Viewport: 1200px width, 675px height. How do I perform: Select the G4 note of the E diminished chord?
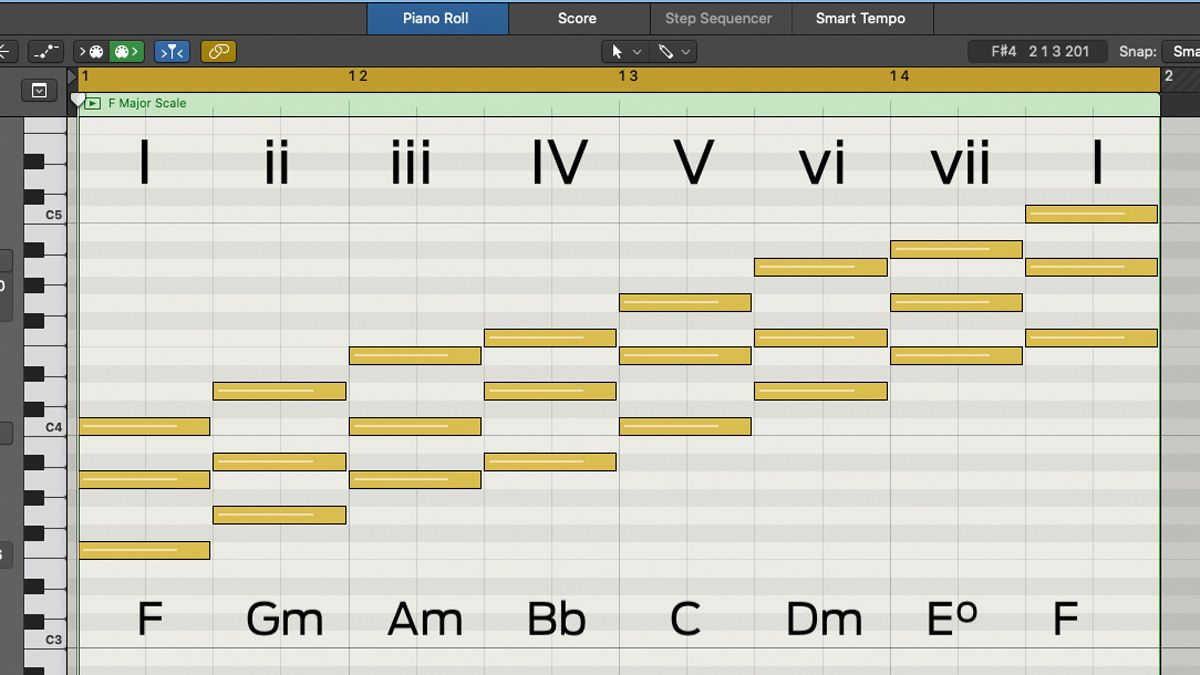click(956, 302)
